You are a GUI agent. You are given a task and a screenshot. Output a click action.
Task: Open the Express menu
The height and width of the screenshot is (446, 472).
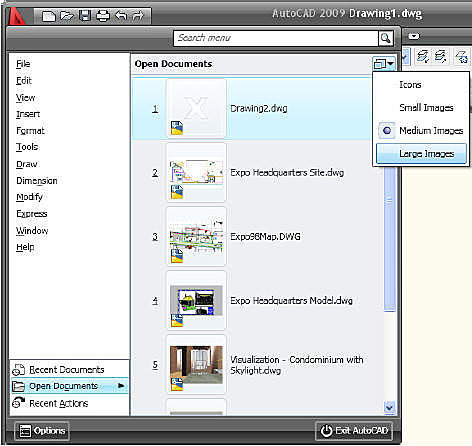[x=32, y=214]
